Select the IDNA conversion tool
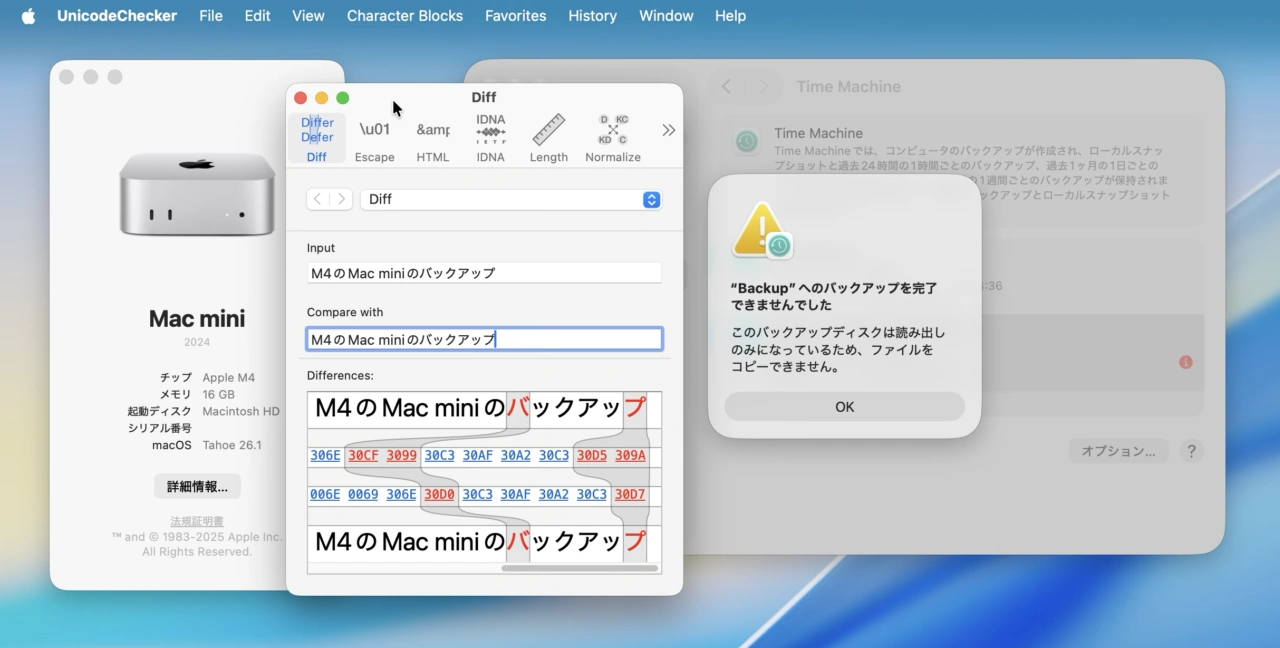 click(x=490, y=137)
